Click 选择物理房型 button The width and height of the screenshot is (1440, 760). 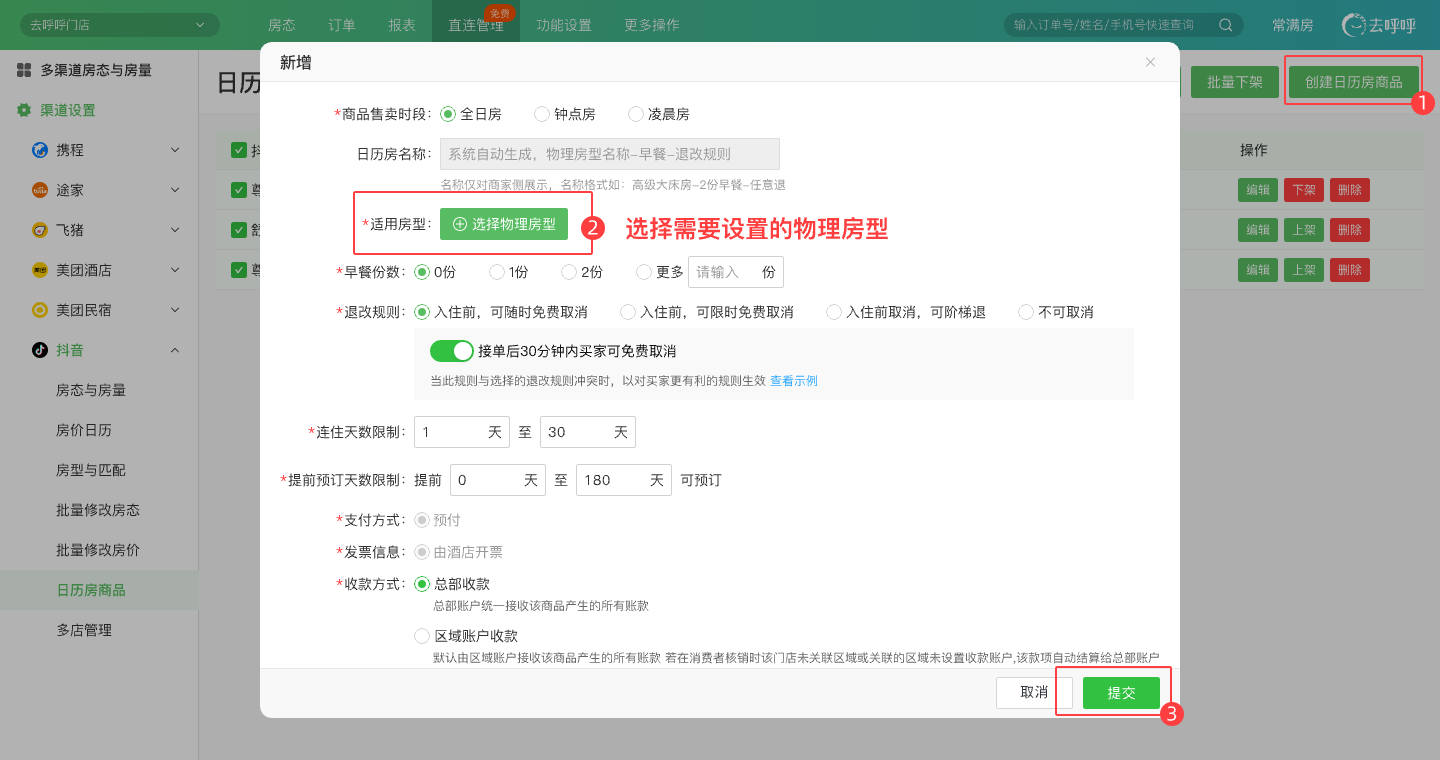pos(504,224)
